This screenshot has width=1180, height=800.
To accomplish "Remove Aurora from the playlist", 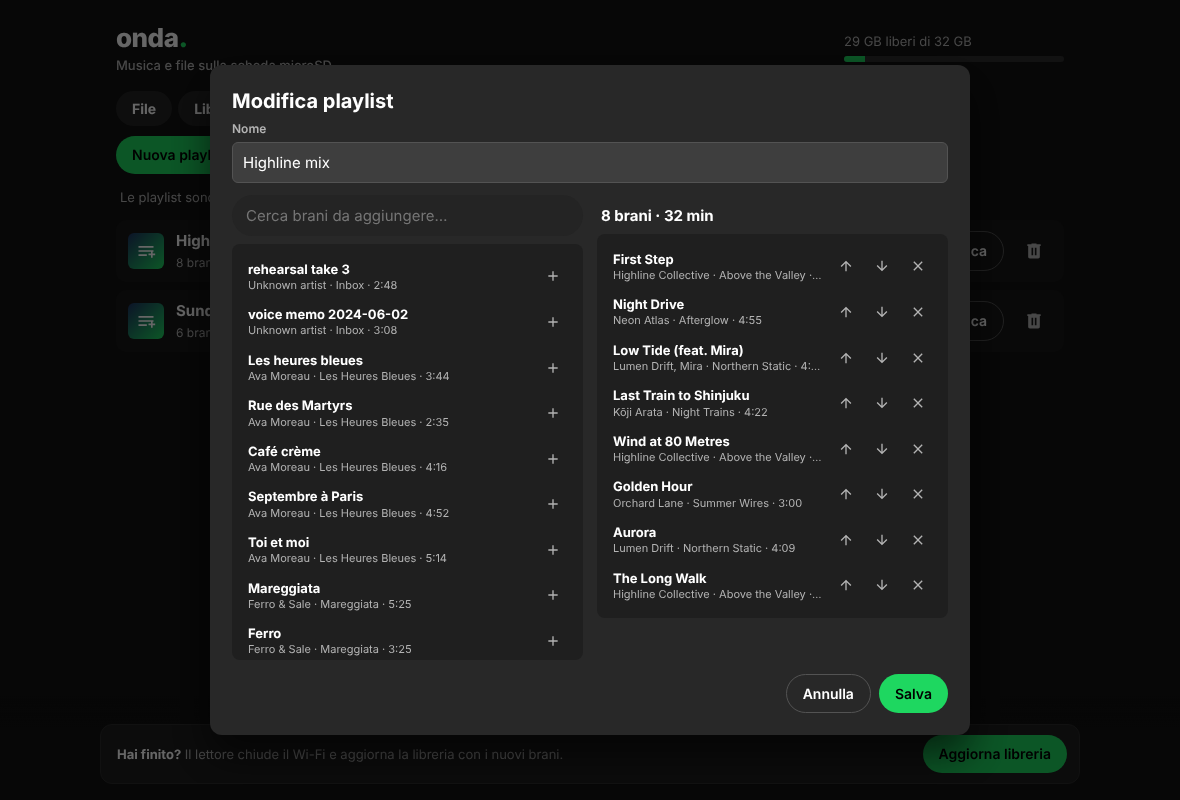I will point(917,540).
